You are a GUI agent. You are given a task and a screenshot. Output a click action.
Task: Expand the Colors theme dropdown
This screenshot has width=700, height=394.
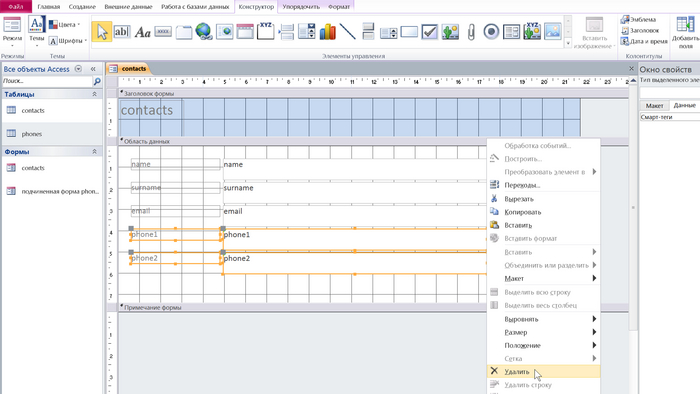(x=65, y=25)
